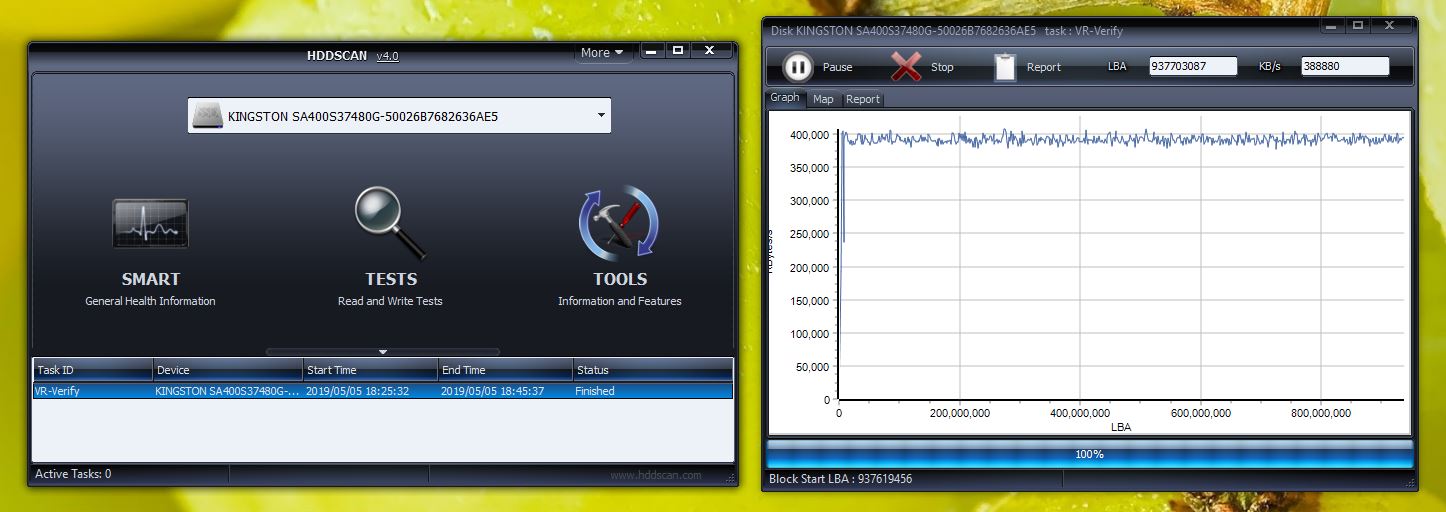This screenshot has height=512, width=1446.
Task: Click the Report clipboard icon
Action: click(1005, 67)
